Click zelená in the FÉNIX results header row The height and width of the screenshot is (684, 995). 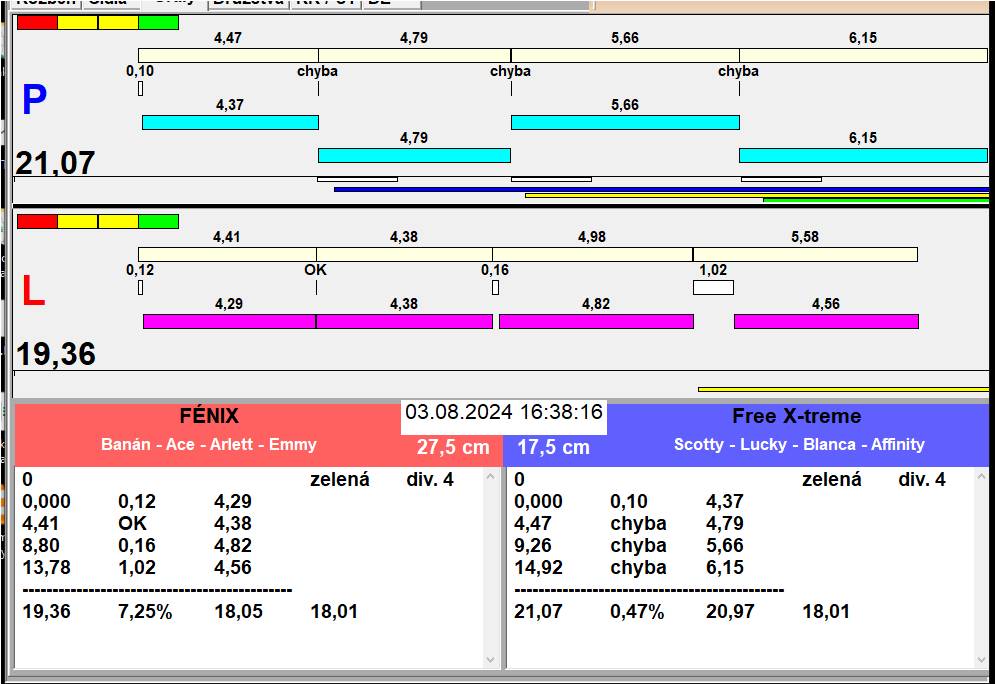pos(339,479)
